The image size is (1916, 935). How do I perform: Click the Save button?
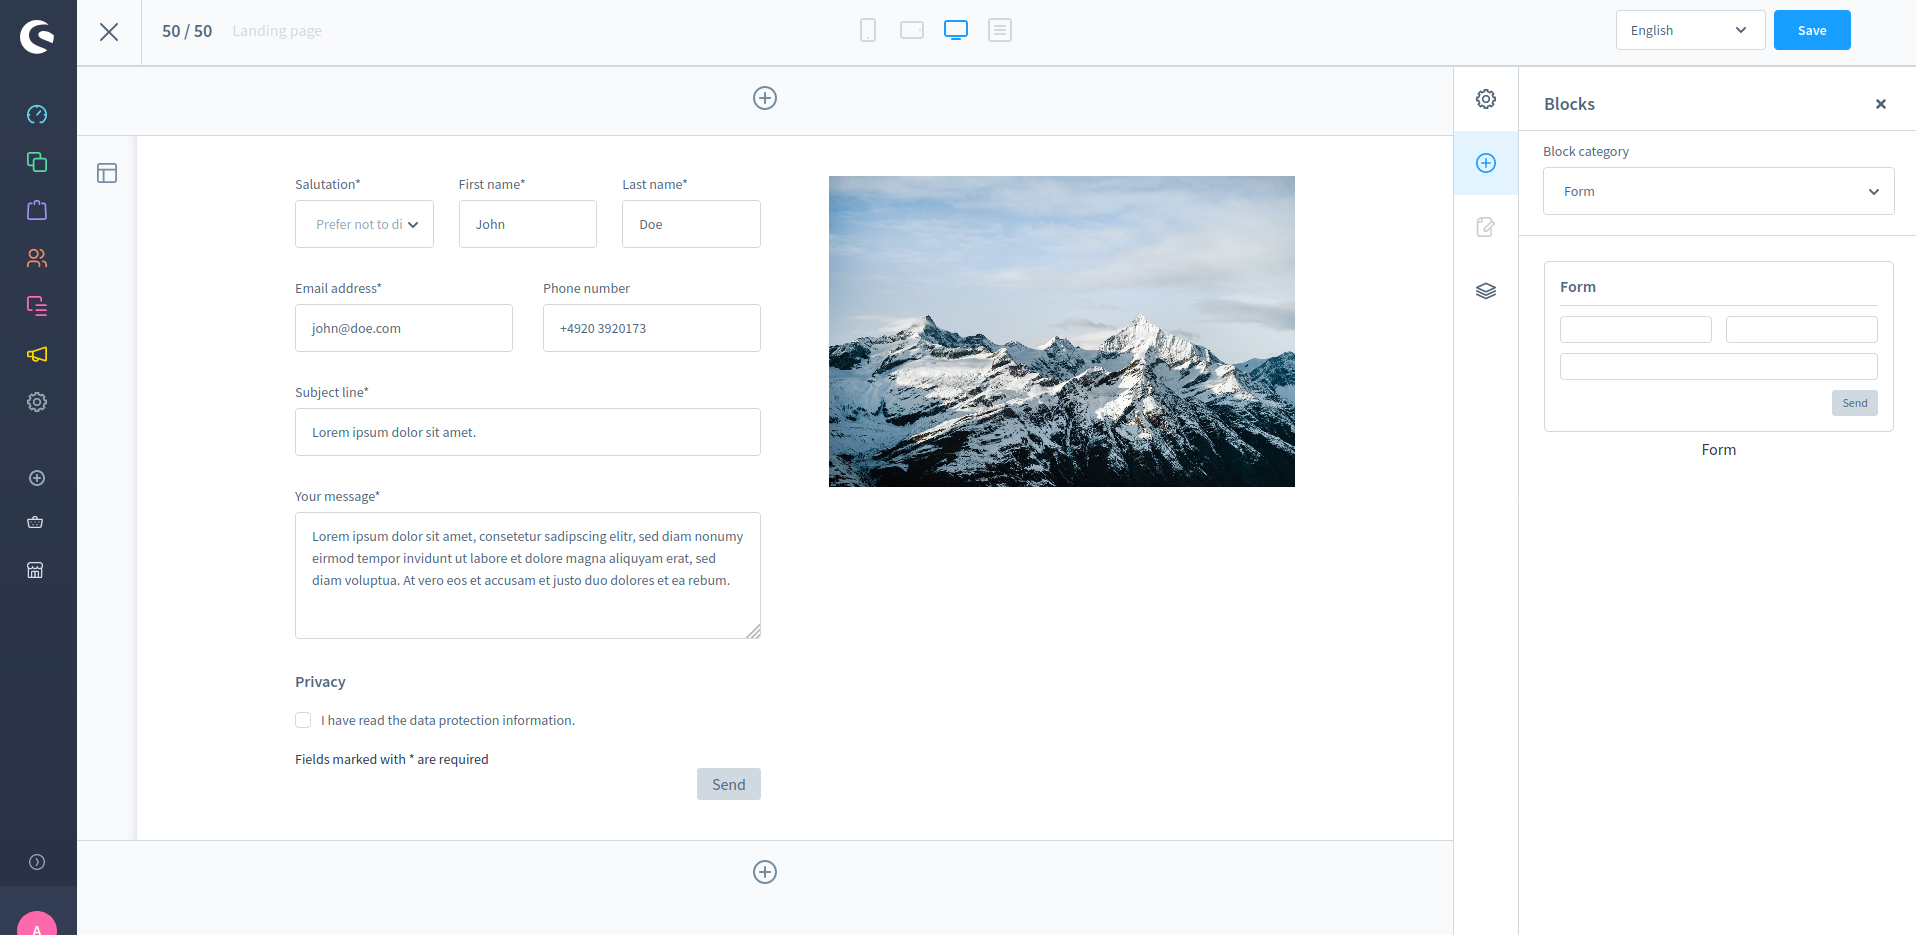pos(1812,30)
